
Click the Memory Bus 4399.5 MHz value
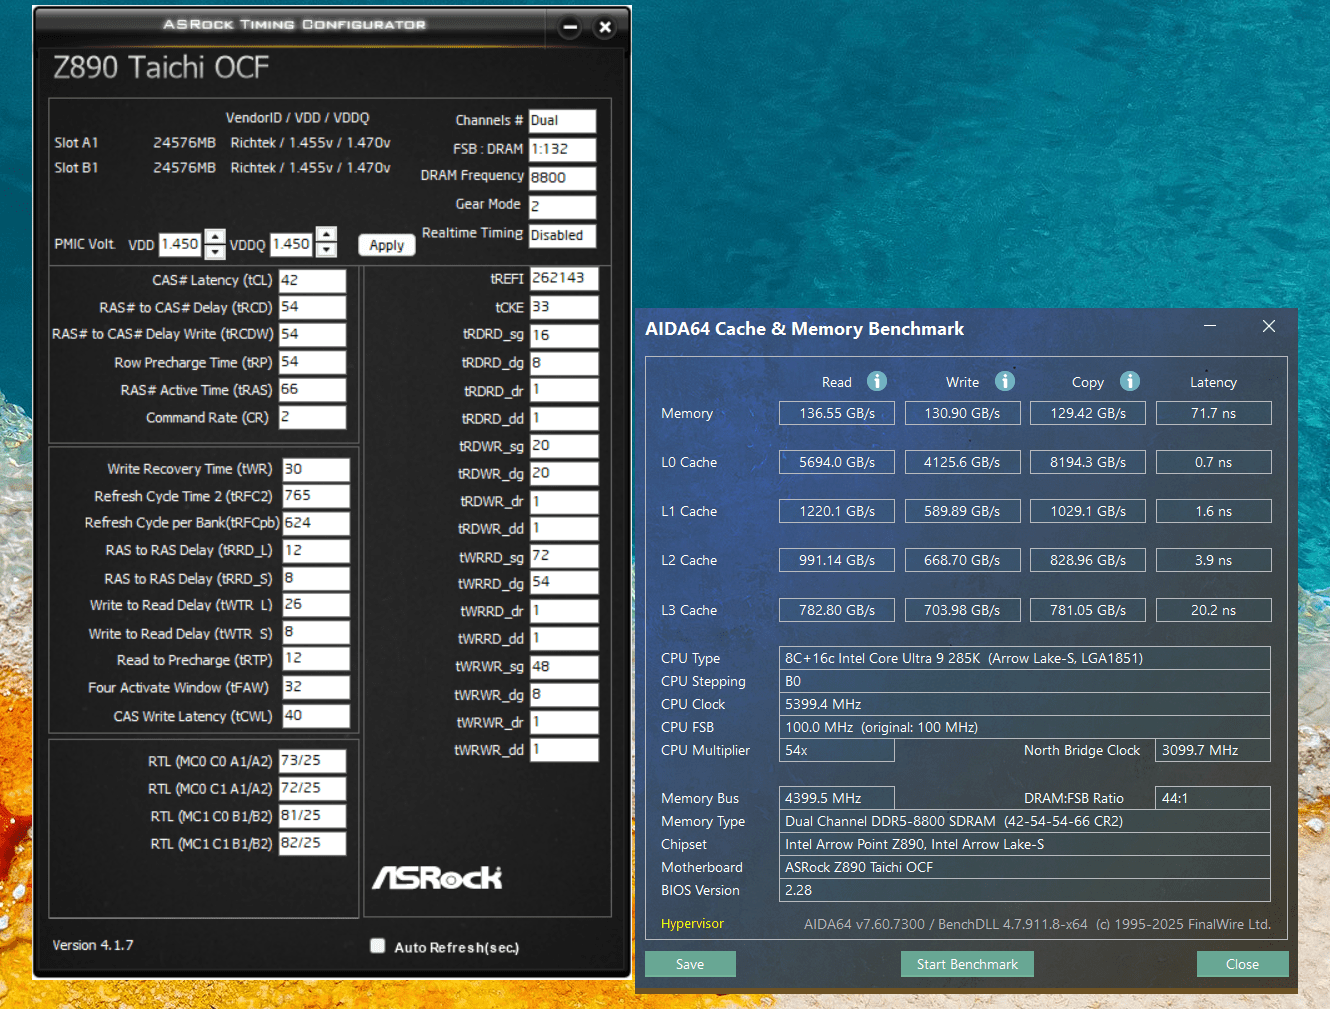[837, 798]
